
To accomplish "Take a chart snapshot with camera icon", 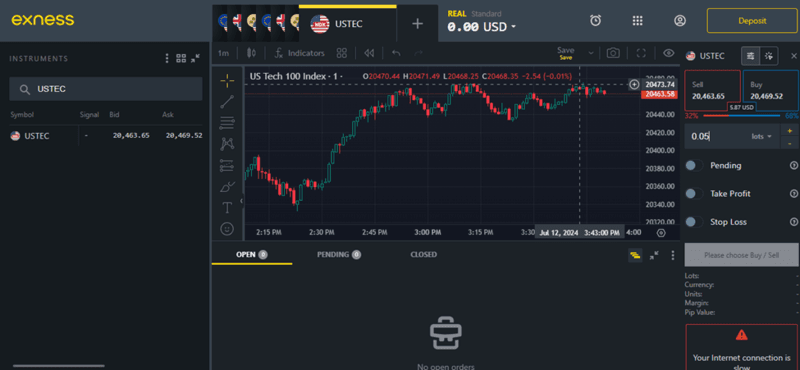I will click(613, 53).
